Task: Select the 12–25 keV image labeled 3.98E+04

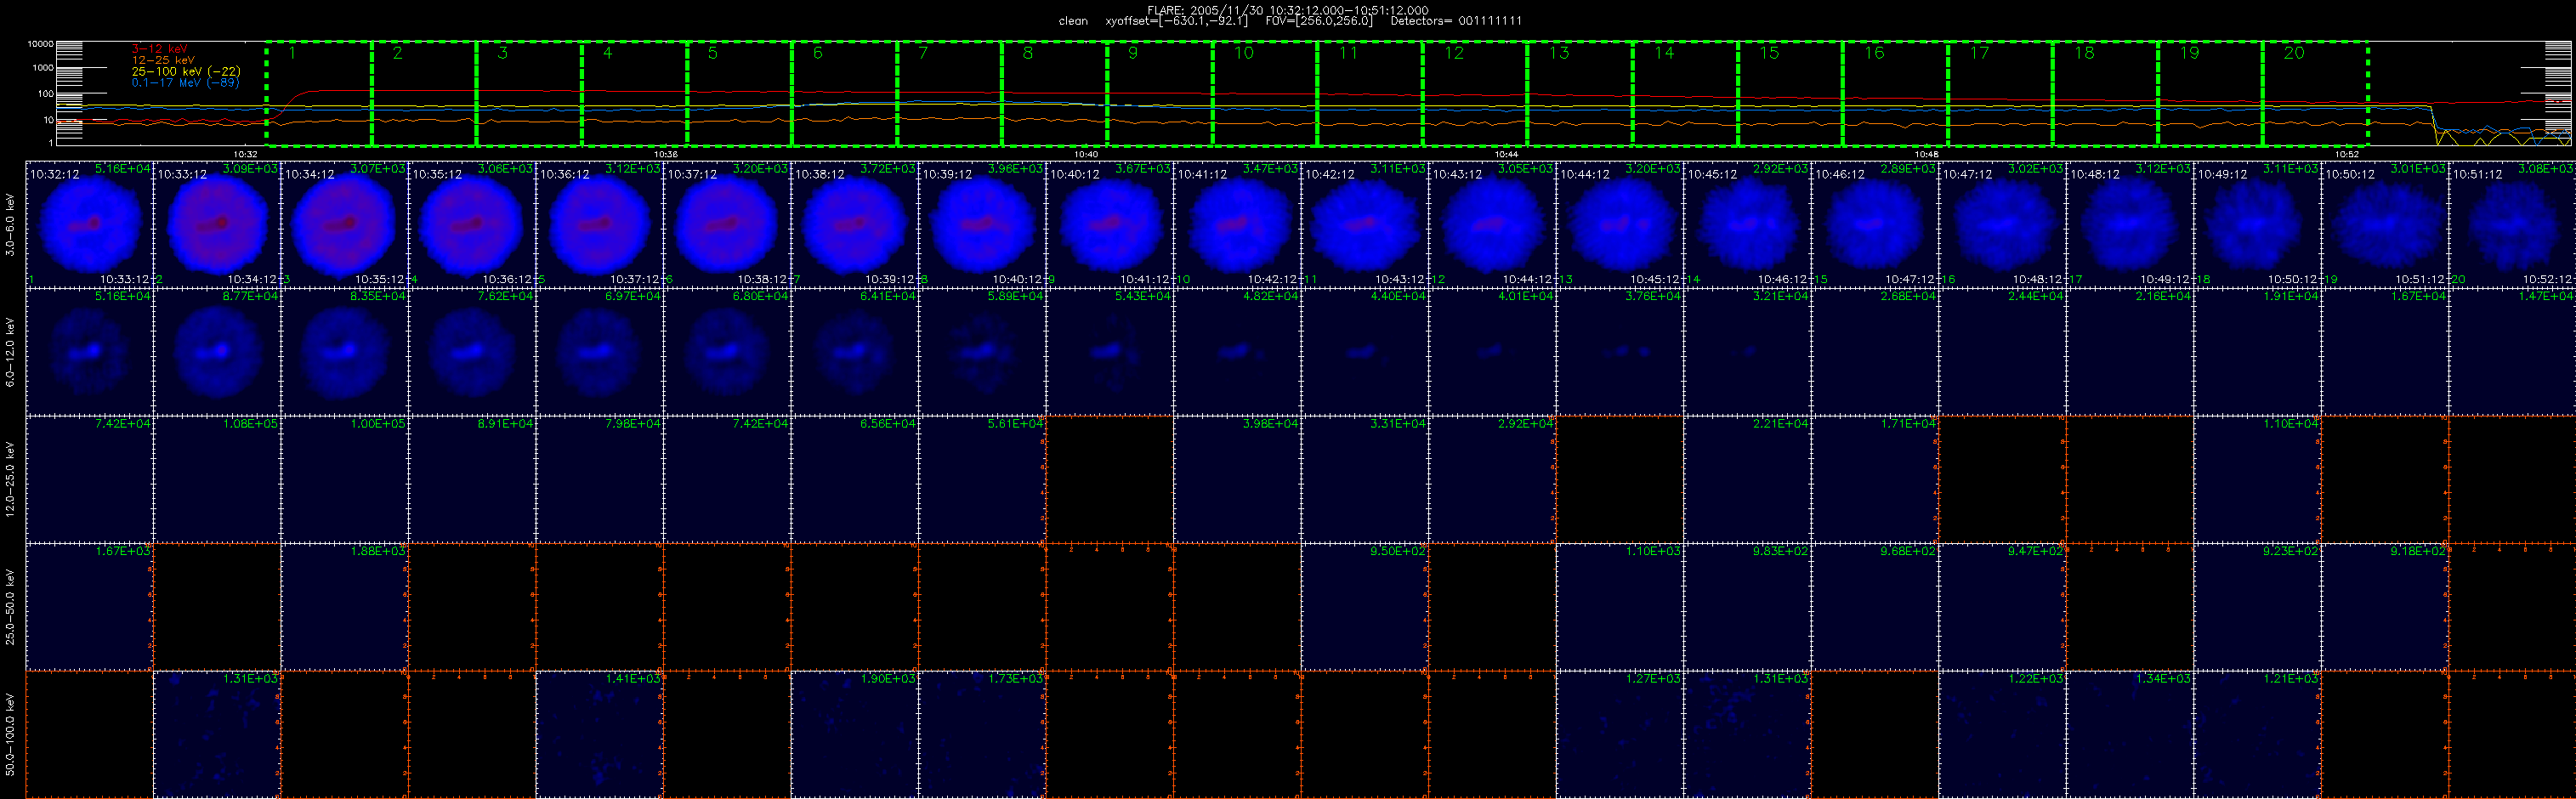Action: (1238, 479)
